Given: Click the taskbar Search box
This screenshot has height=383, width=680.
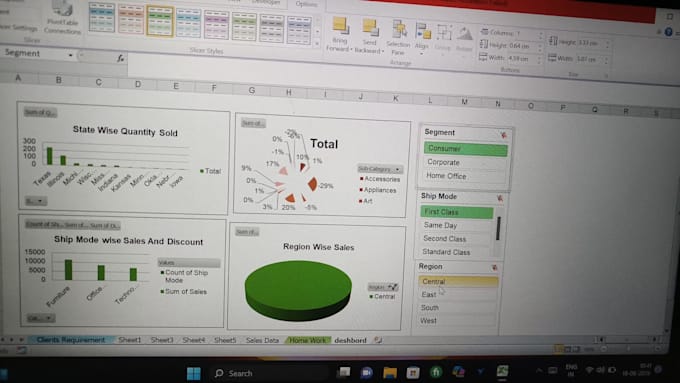Looking at the screenshot, I should [271, 373].
